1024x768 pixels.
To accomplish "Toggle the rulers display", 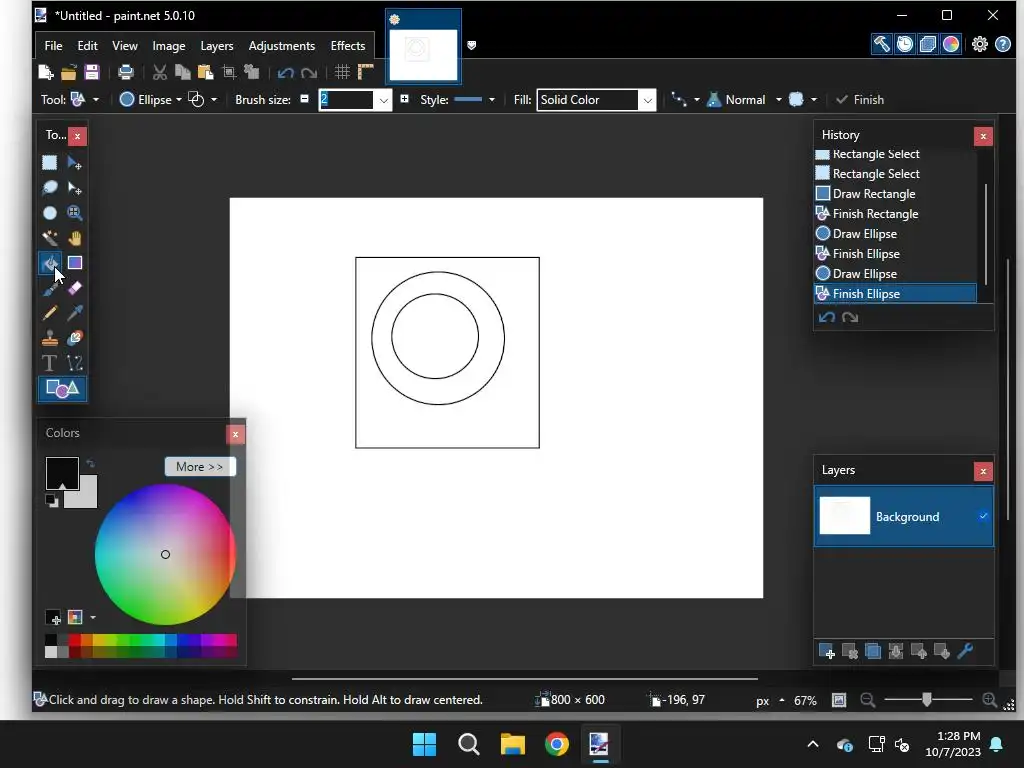I will point(366,72).
